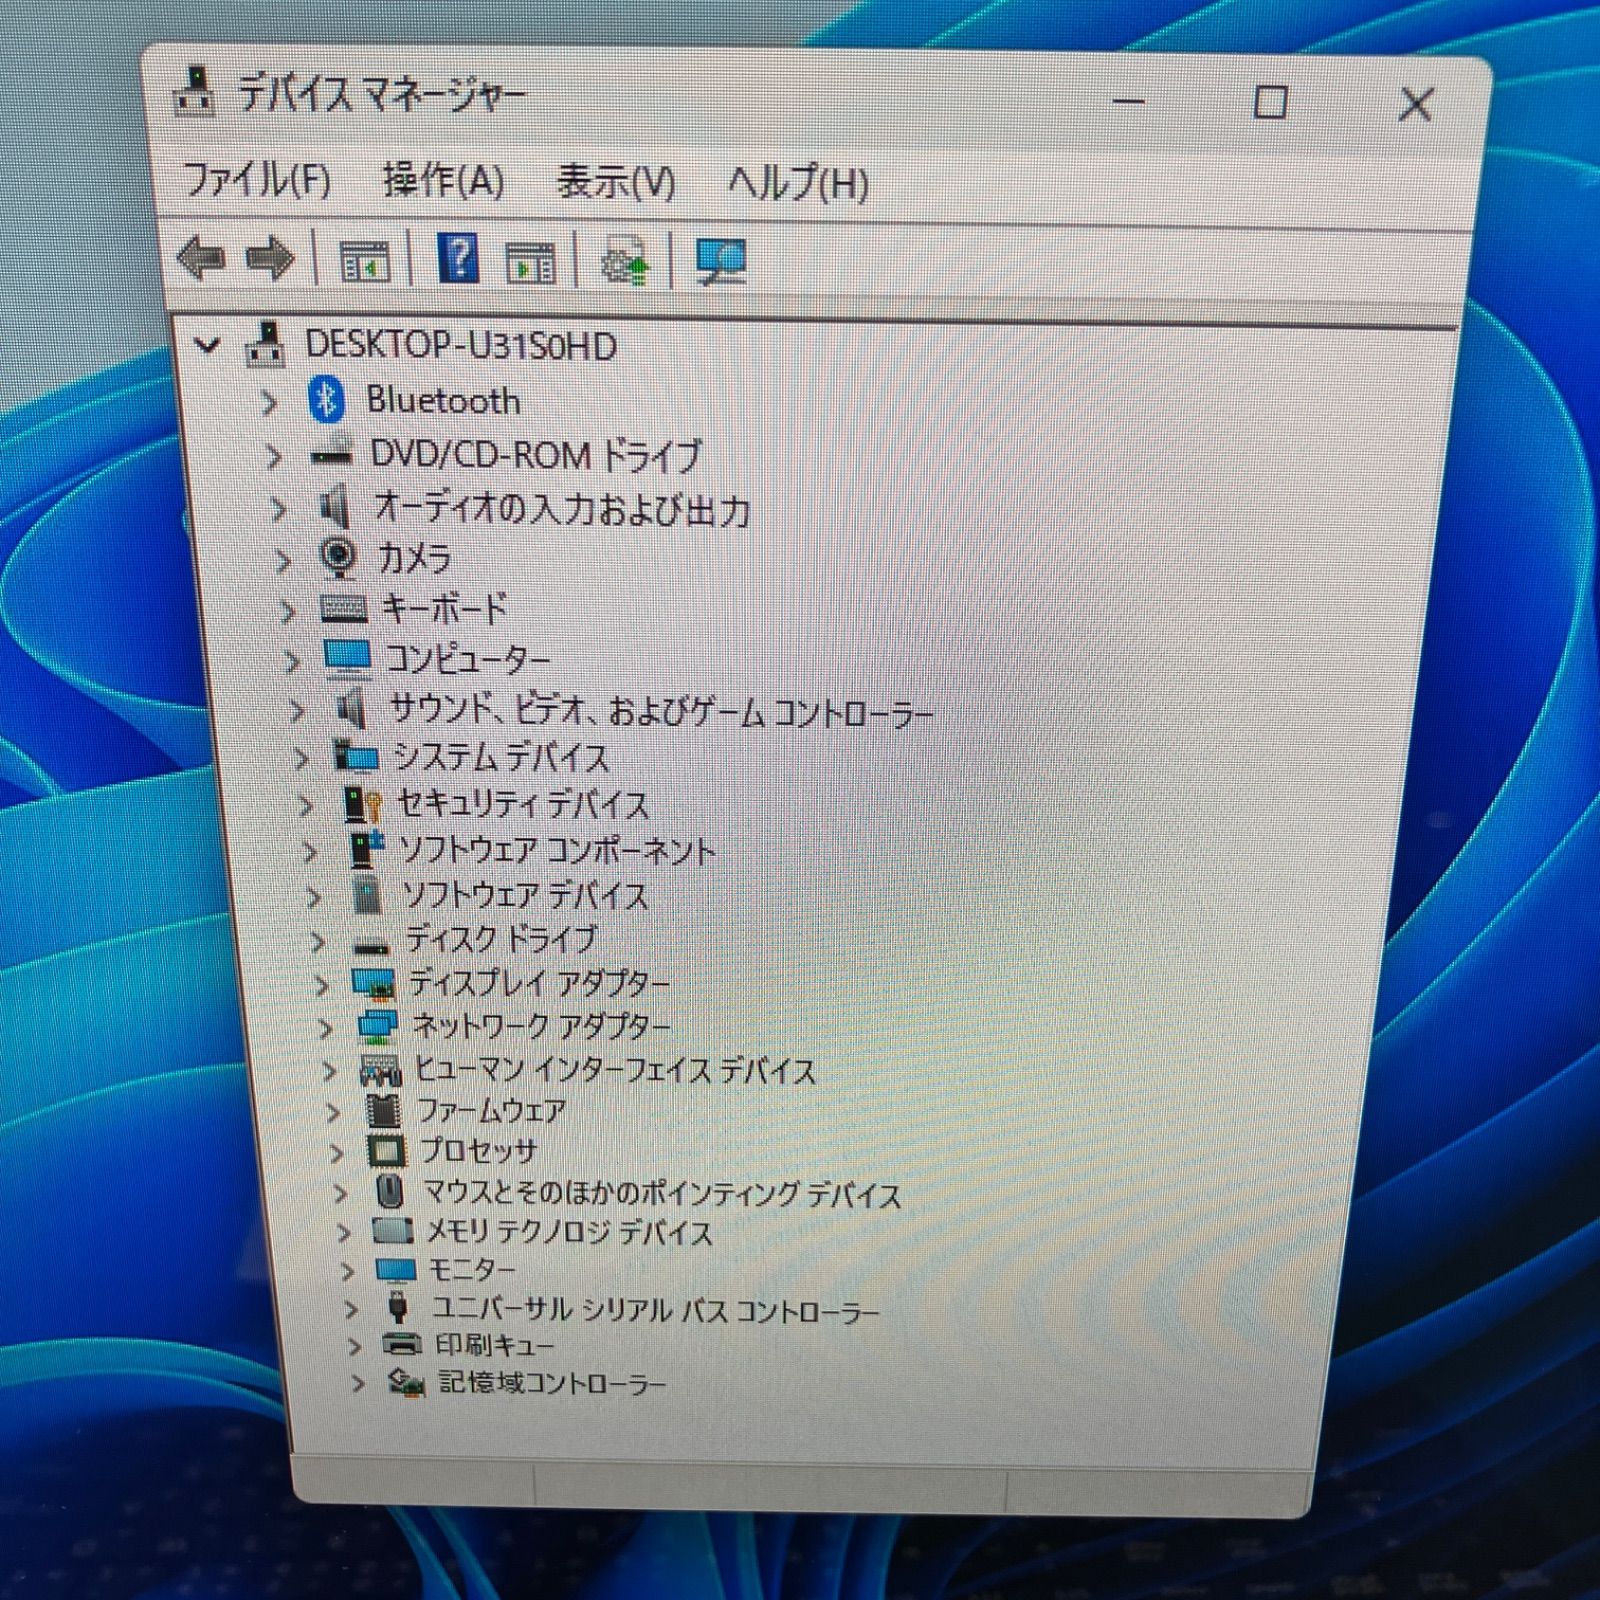Expand the ディスク ドライブ category
Image resolution: width=1600 pixels, height=1600 pixels.
[317, 941]
